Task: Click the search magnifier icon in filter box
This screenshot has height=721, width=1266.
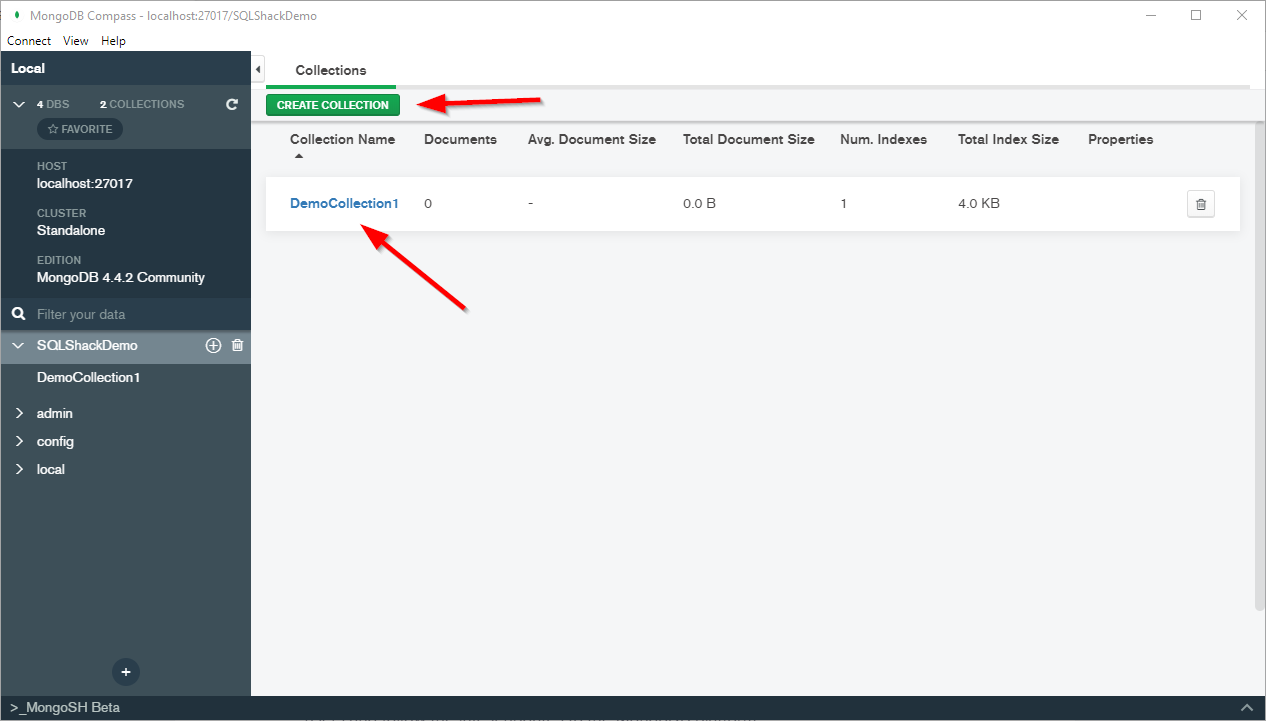Action: (x=18, y=314)
